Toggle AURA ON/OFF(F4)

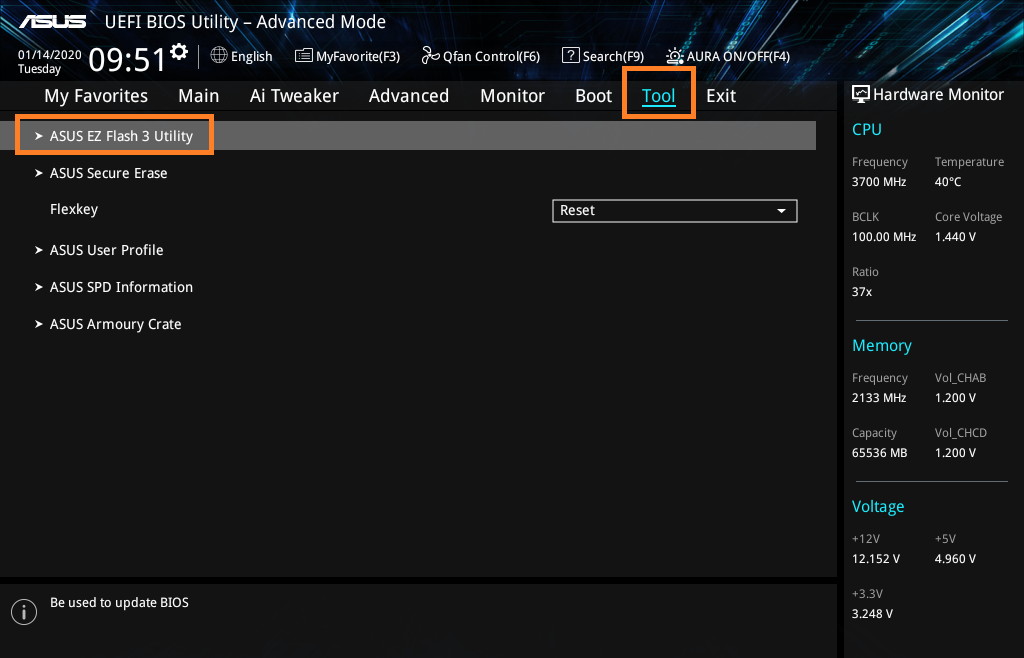(738, 56)
